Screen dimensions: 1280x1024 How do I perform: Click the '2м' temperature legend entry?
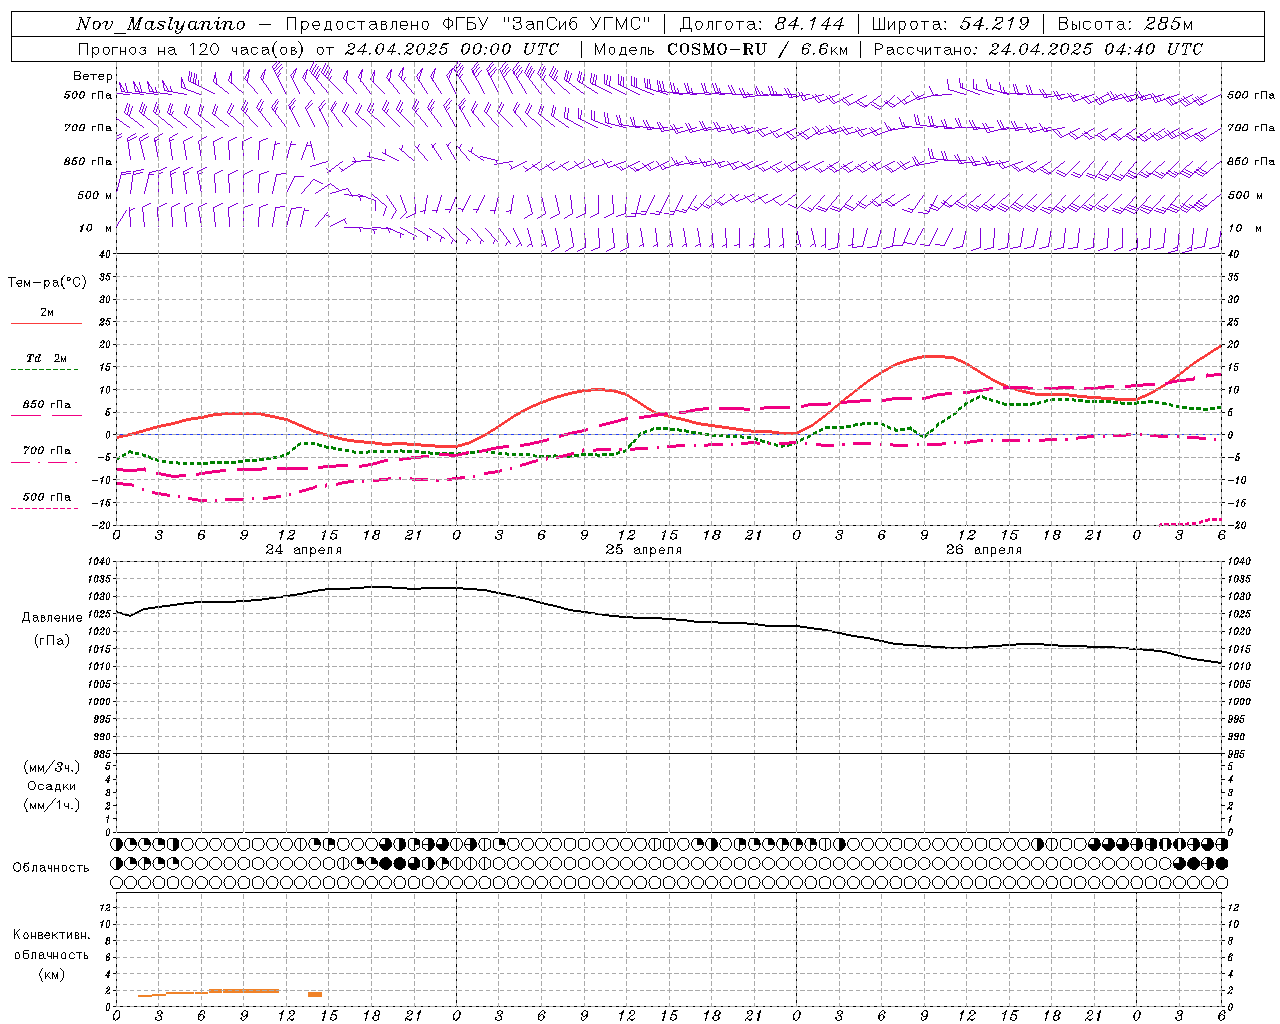coord(47,313)
